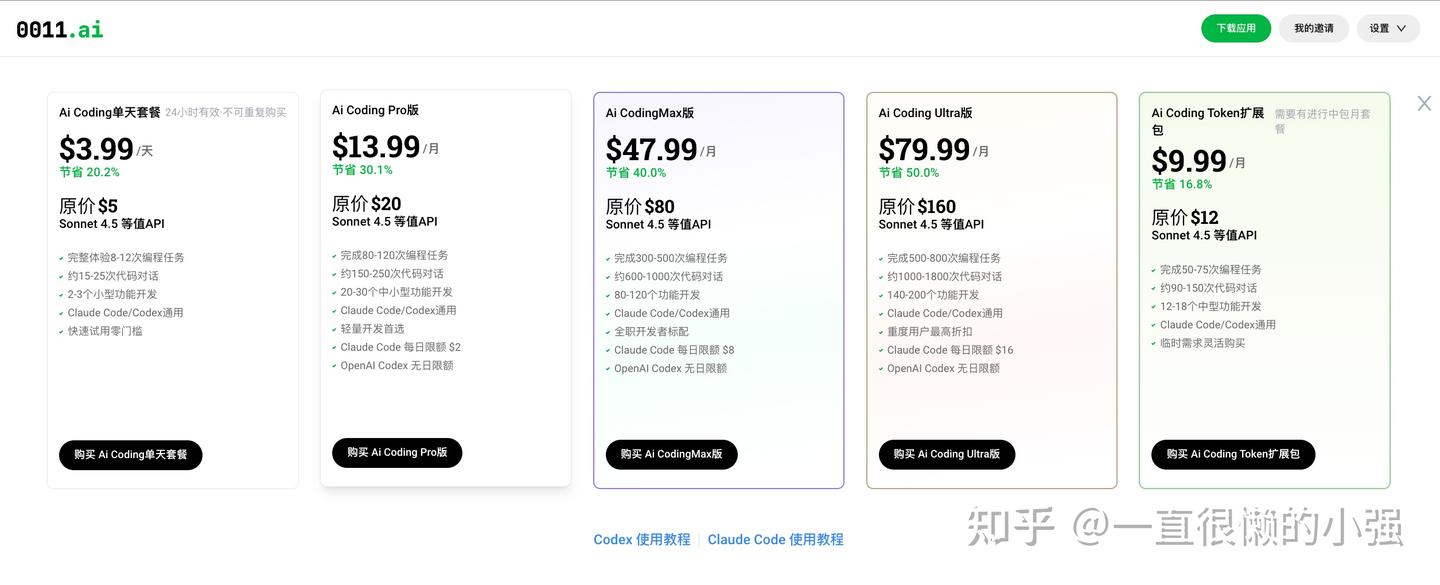Click checkmark beside 重度用户最高折扣
The width and height of the screenshot is (1440, 585).
(881, 332)
